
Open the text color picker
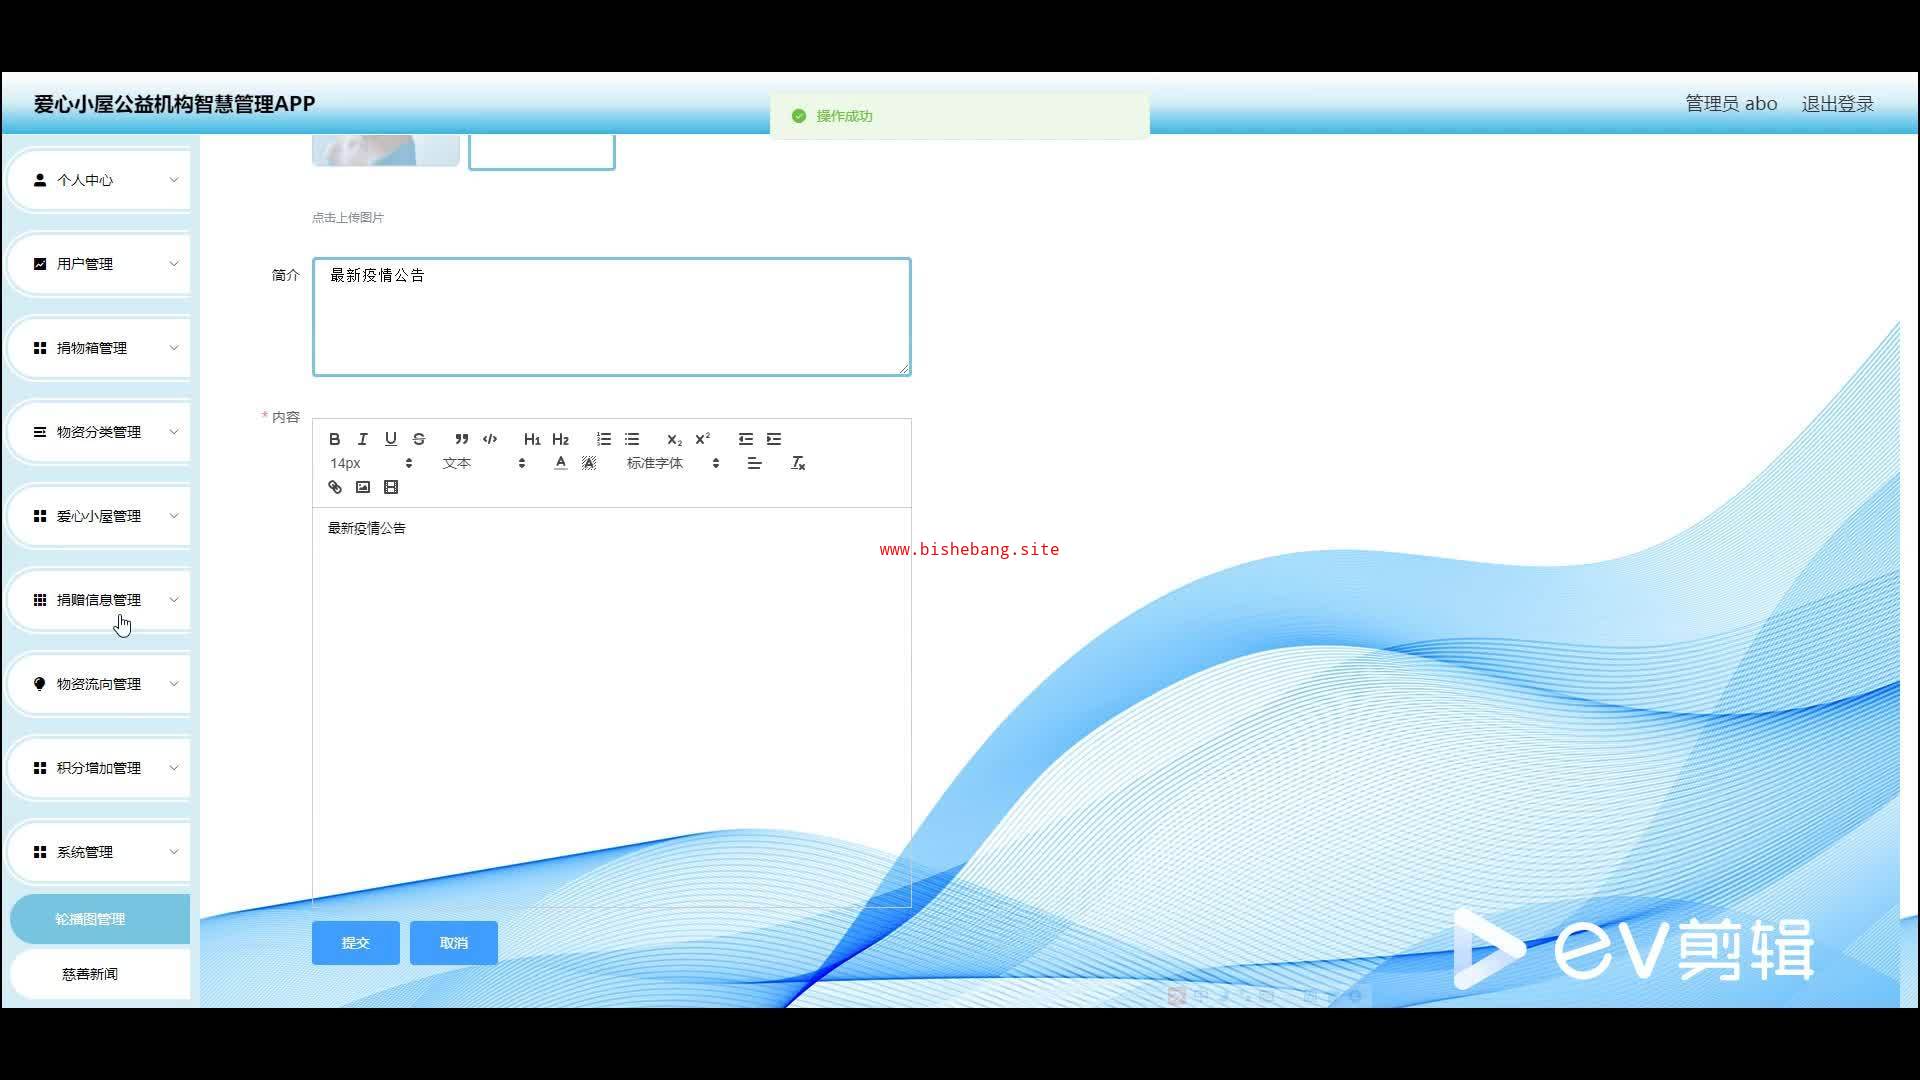[560, 463]
